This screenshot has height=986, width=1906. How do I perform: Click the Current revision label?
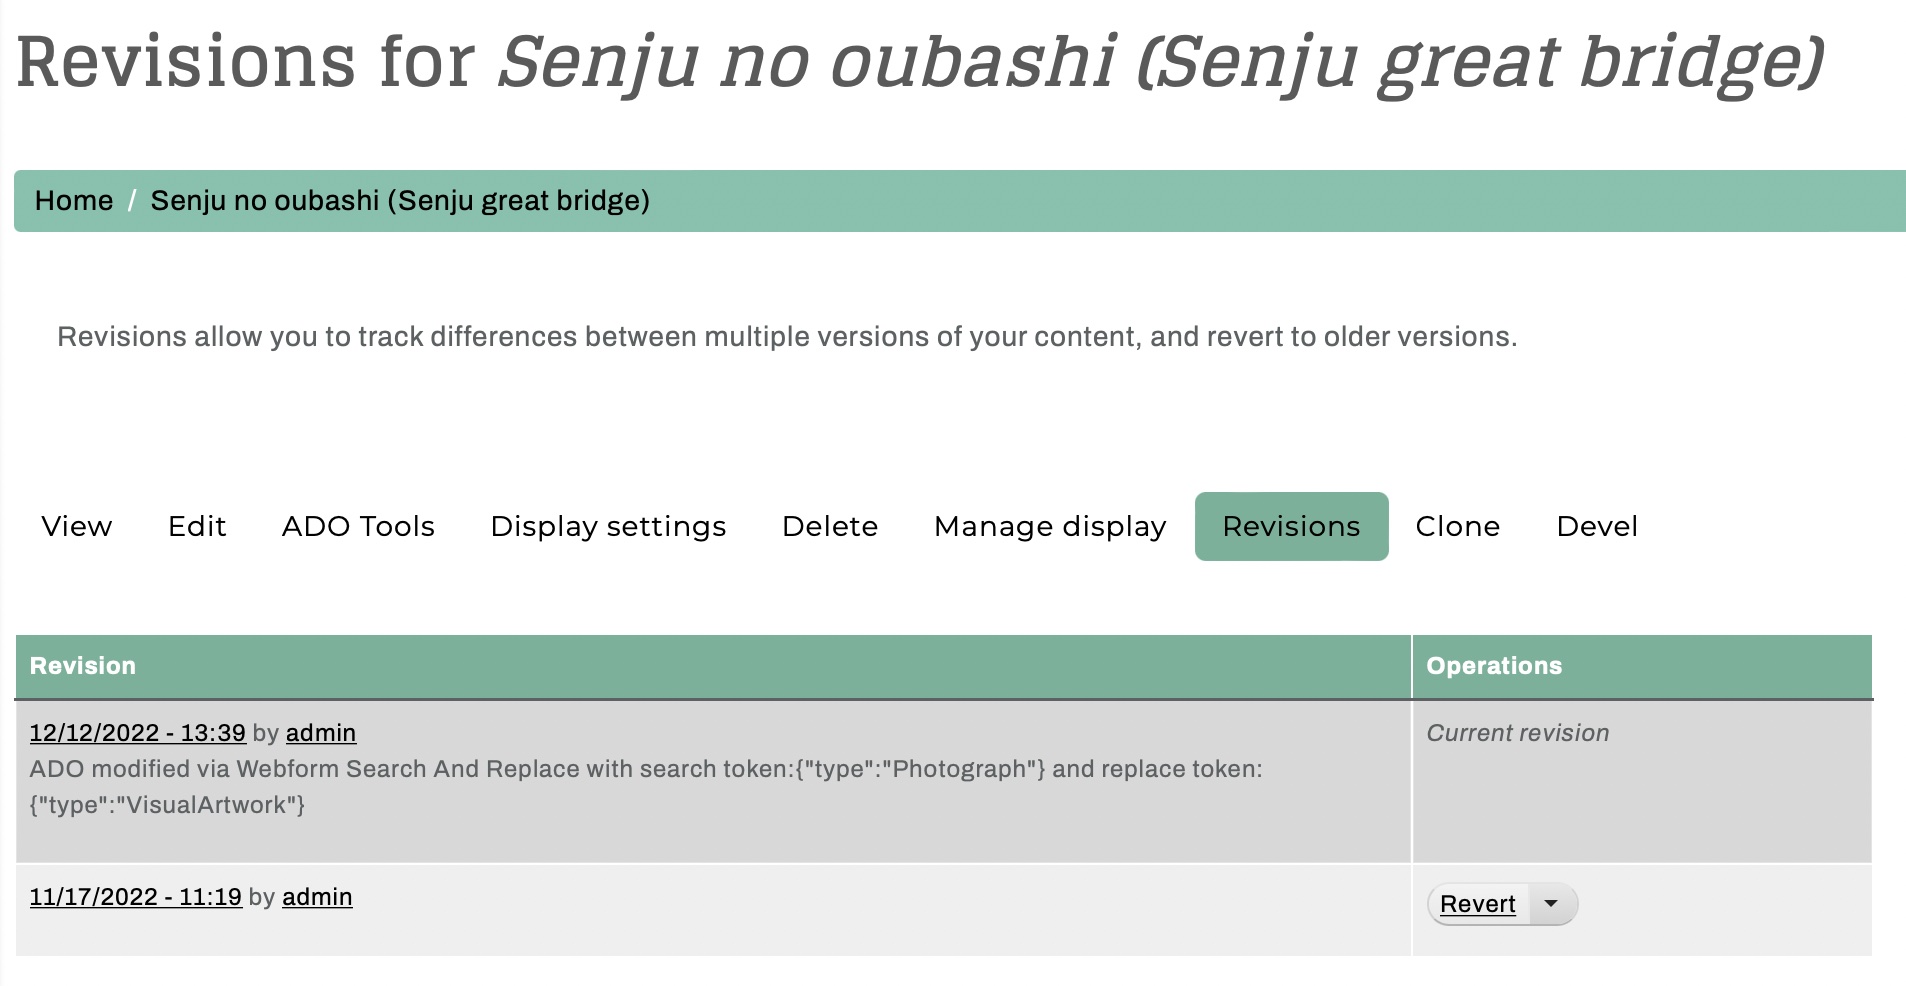[x=1518, y=733]
